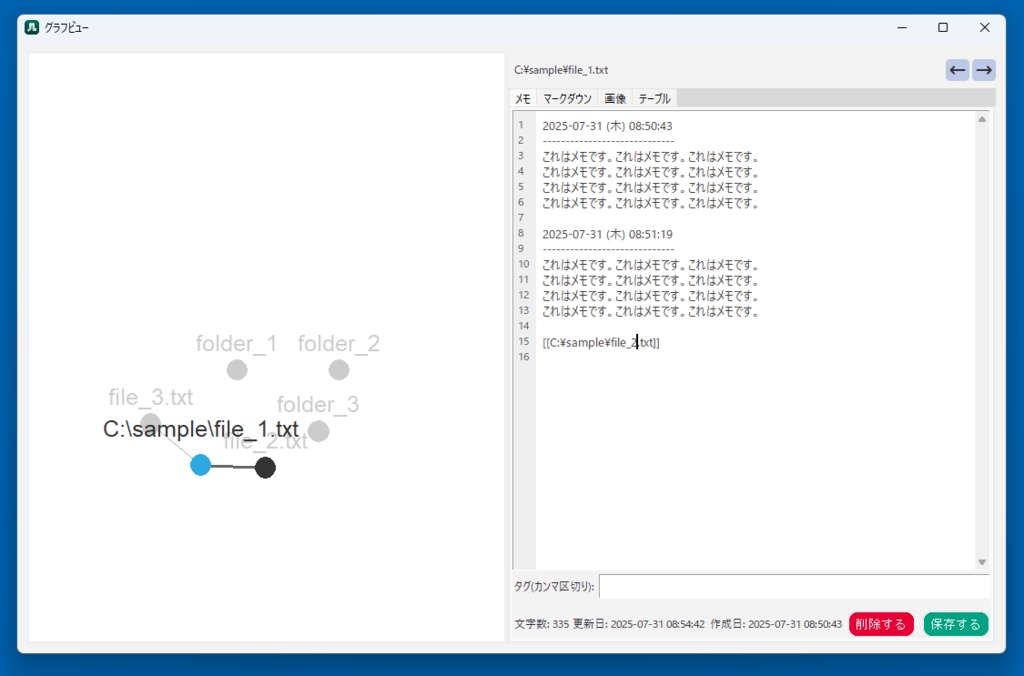Select the dark file_2.txt graph node
1024x676 pixels.
(x=265, y=468)
